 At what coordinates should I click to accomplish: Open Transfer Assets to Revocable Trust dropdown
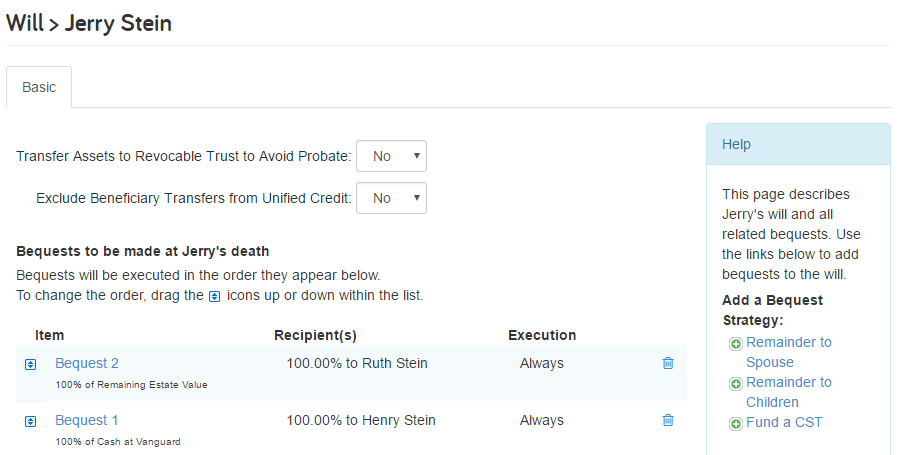tap(391, 156)
